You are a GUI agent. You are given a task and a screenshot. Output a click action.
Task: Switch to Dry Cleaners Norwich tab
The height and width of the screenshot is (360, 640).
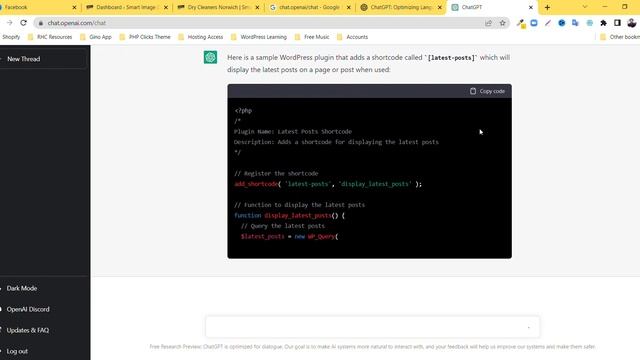point(219,7)
